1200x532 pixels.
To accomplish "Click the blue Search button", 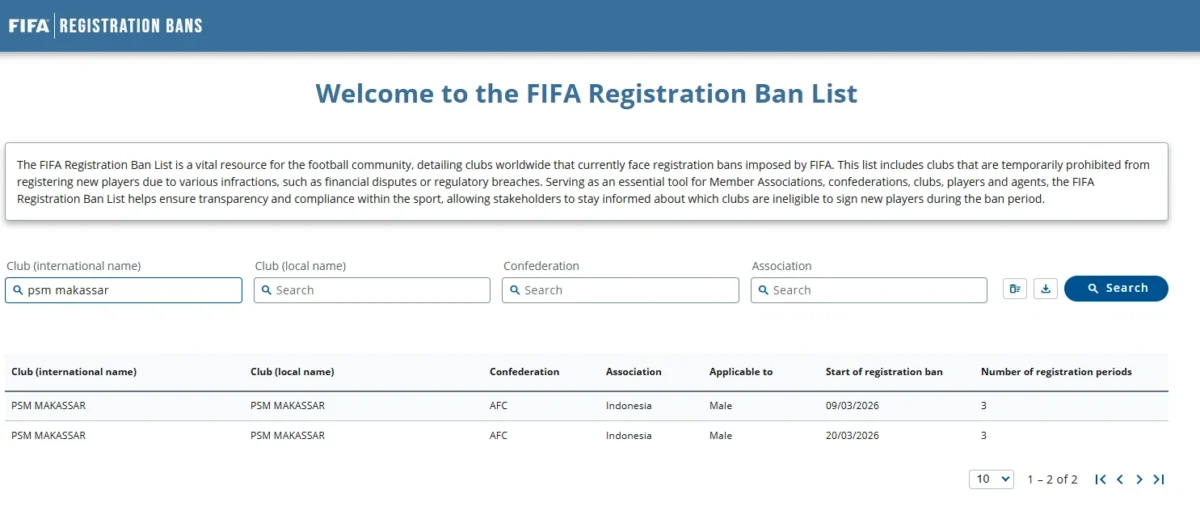I will pos(1116,288).
